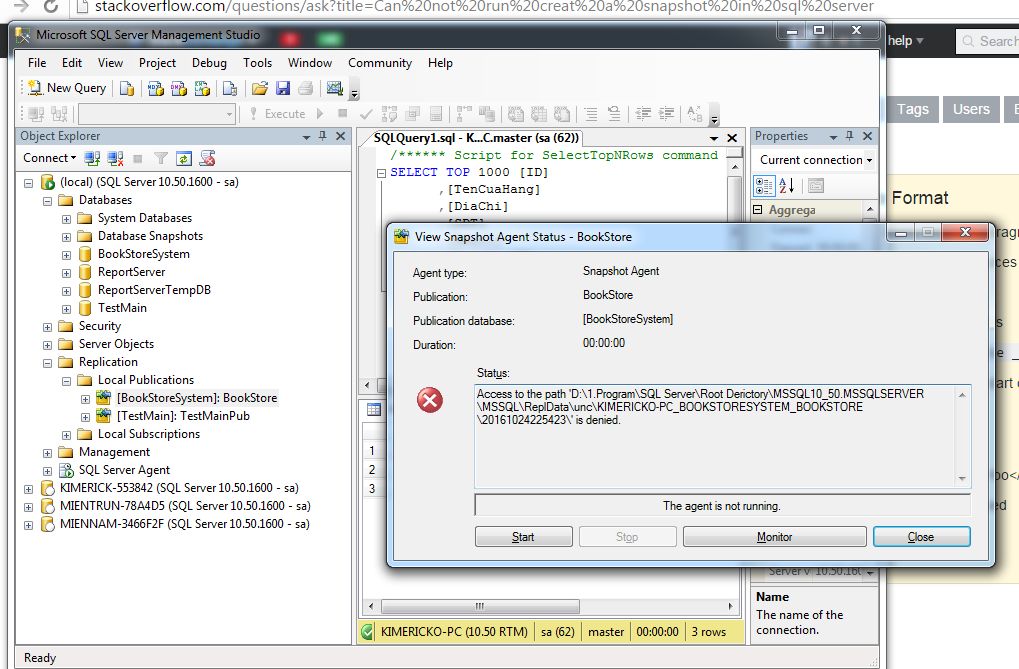This screenshot has width=1019, height=669.
Task: Click the Monitor button
Action: pos(774,537)
